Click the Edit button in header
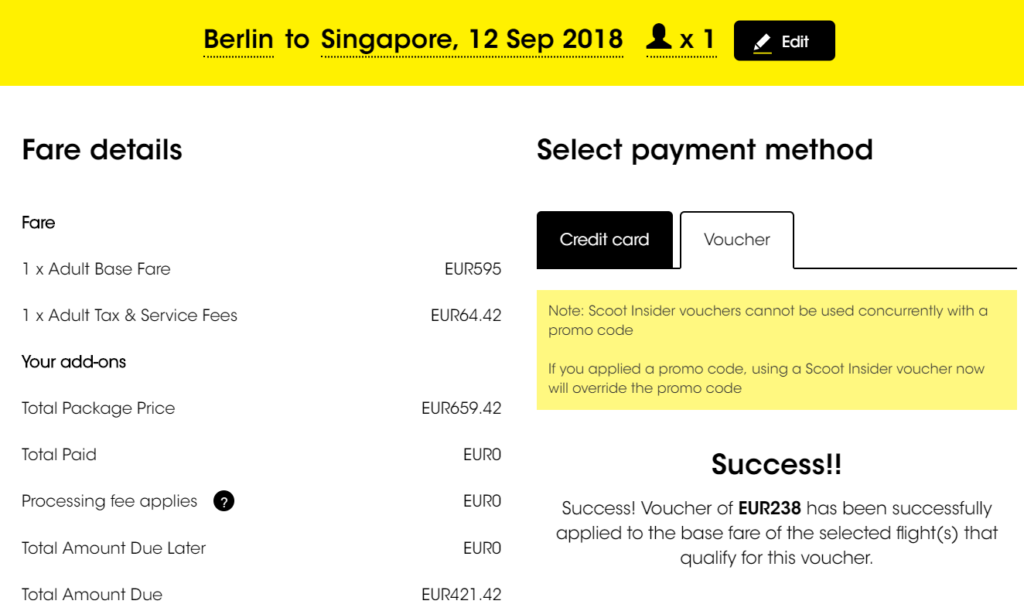 (784, 40)
